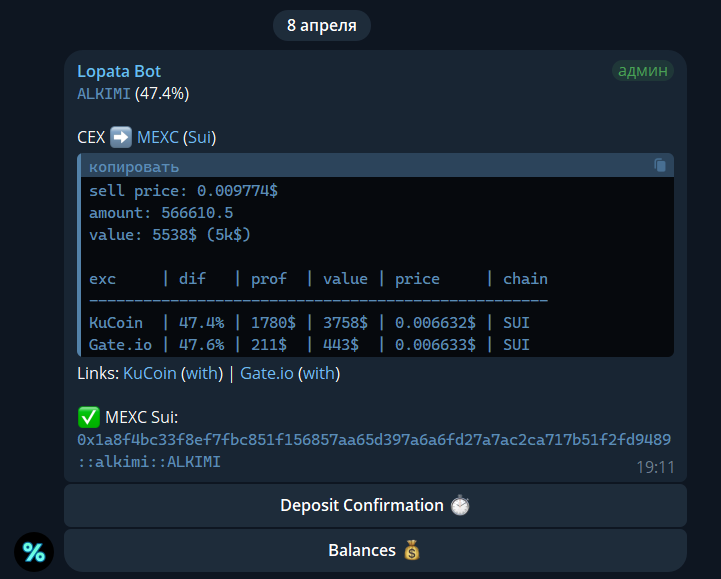721x579 pixels.
Task: Click the copy code icon
Action: (660, 165)
